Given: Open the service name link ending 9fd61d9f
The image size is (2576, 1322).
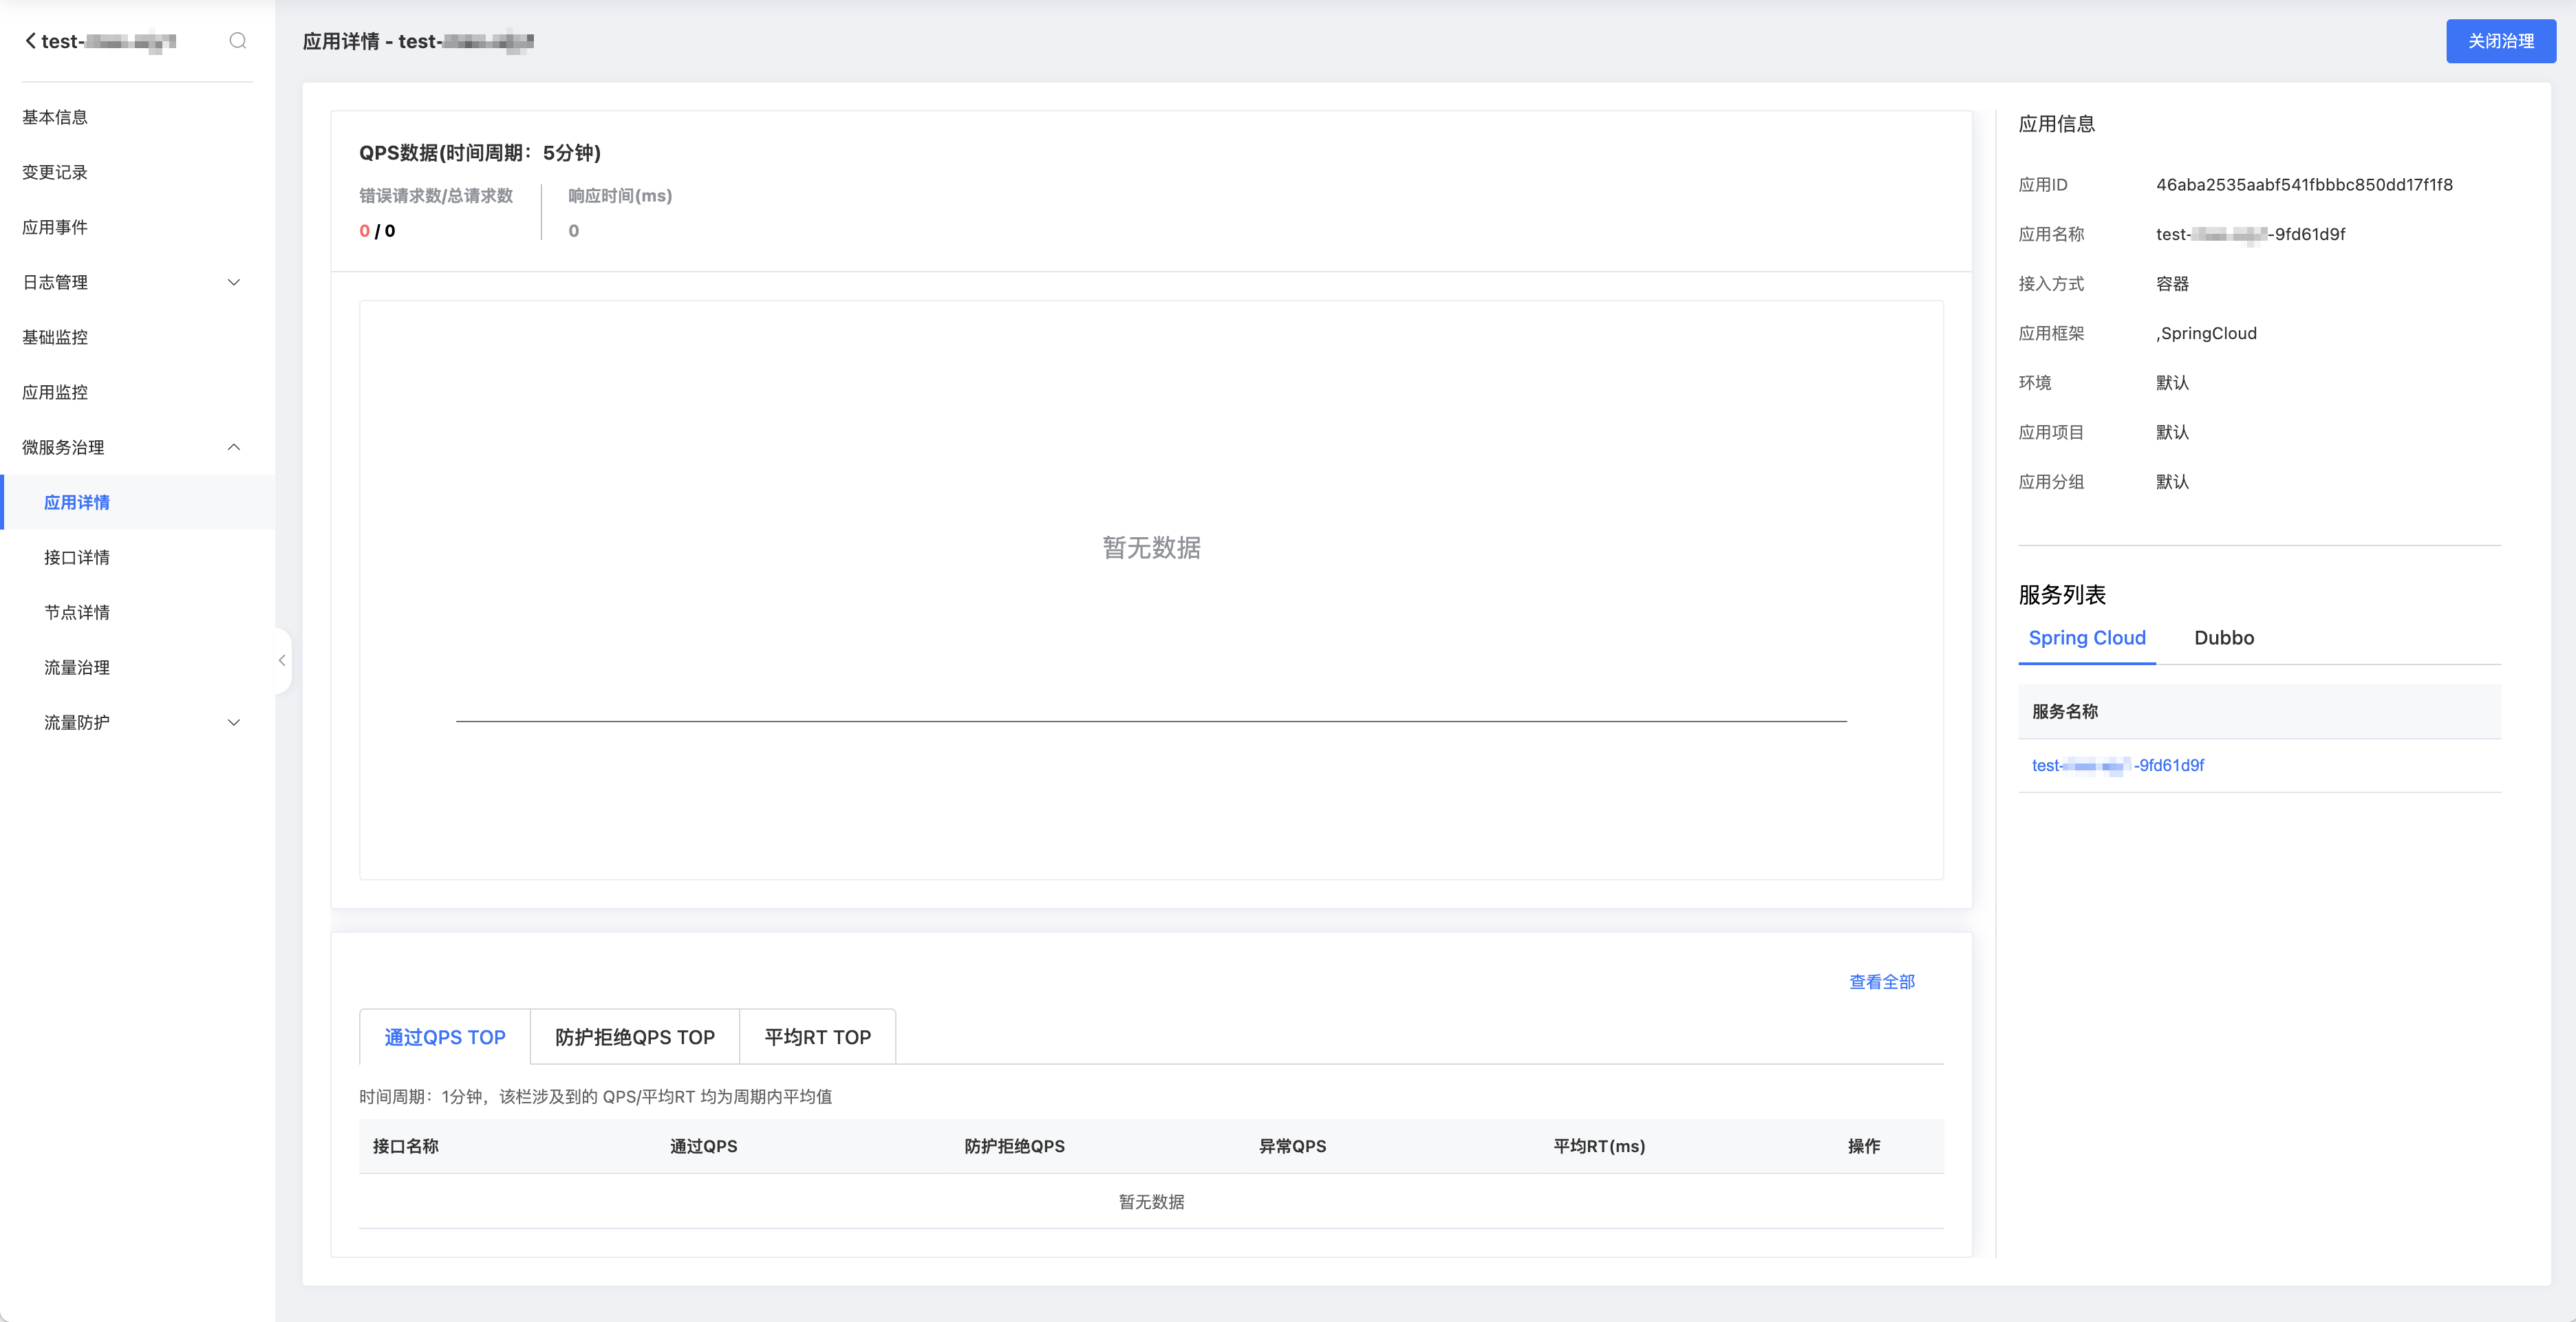Looking at the screenshot, I should [x=2117, y=765].
